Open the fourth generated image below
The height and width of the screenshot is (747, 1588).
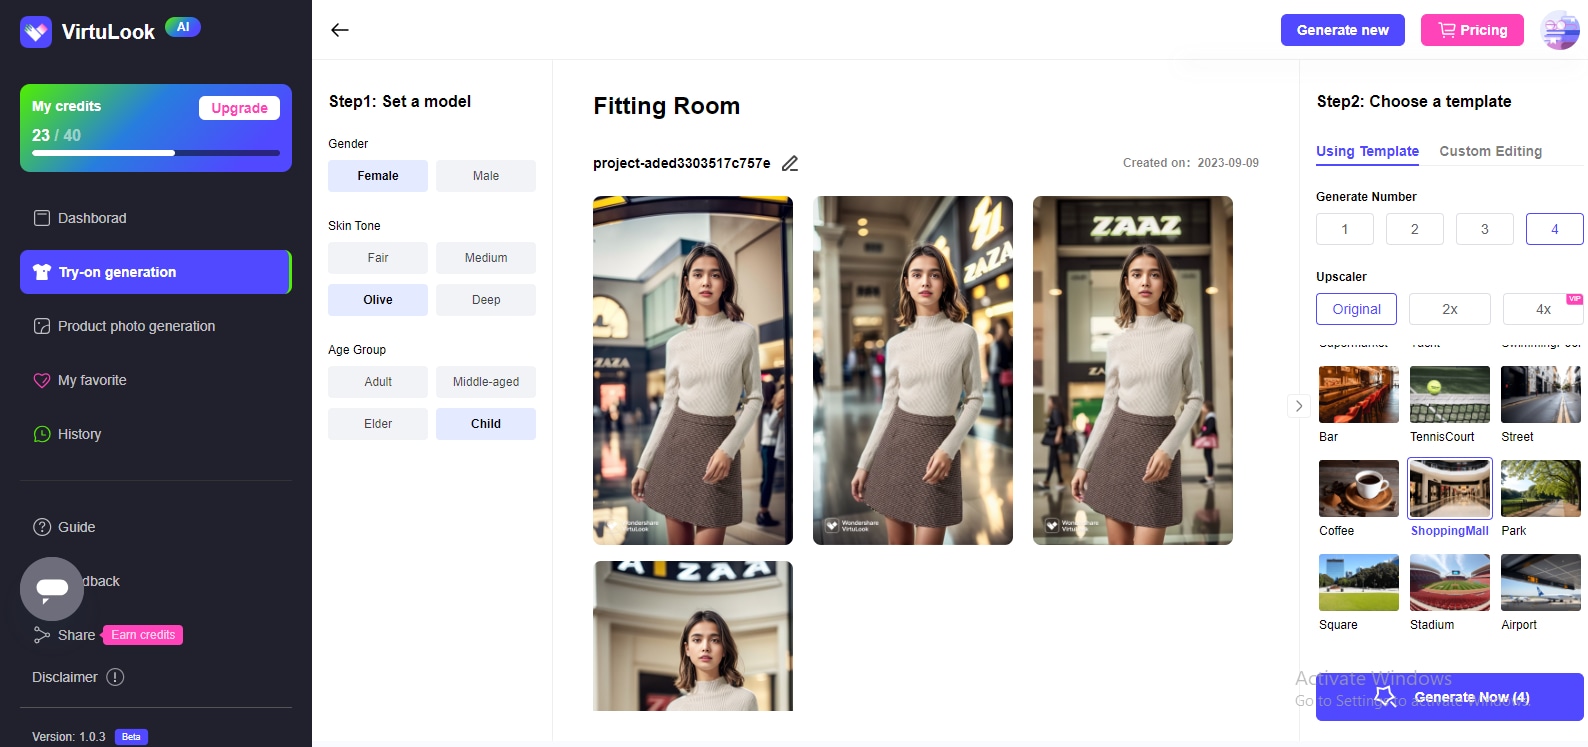pyautogui.click(x=693, y=636)
